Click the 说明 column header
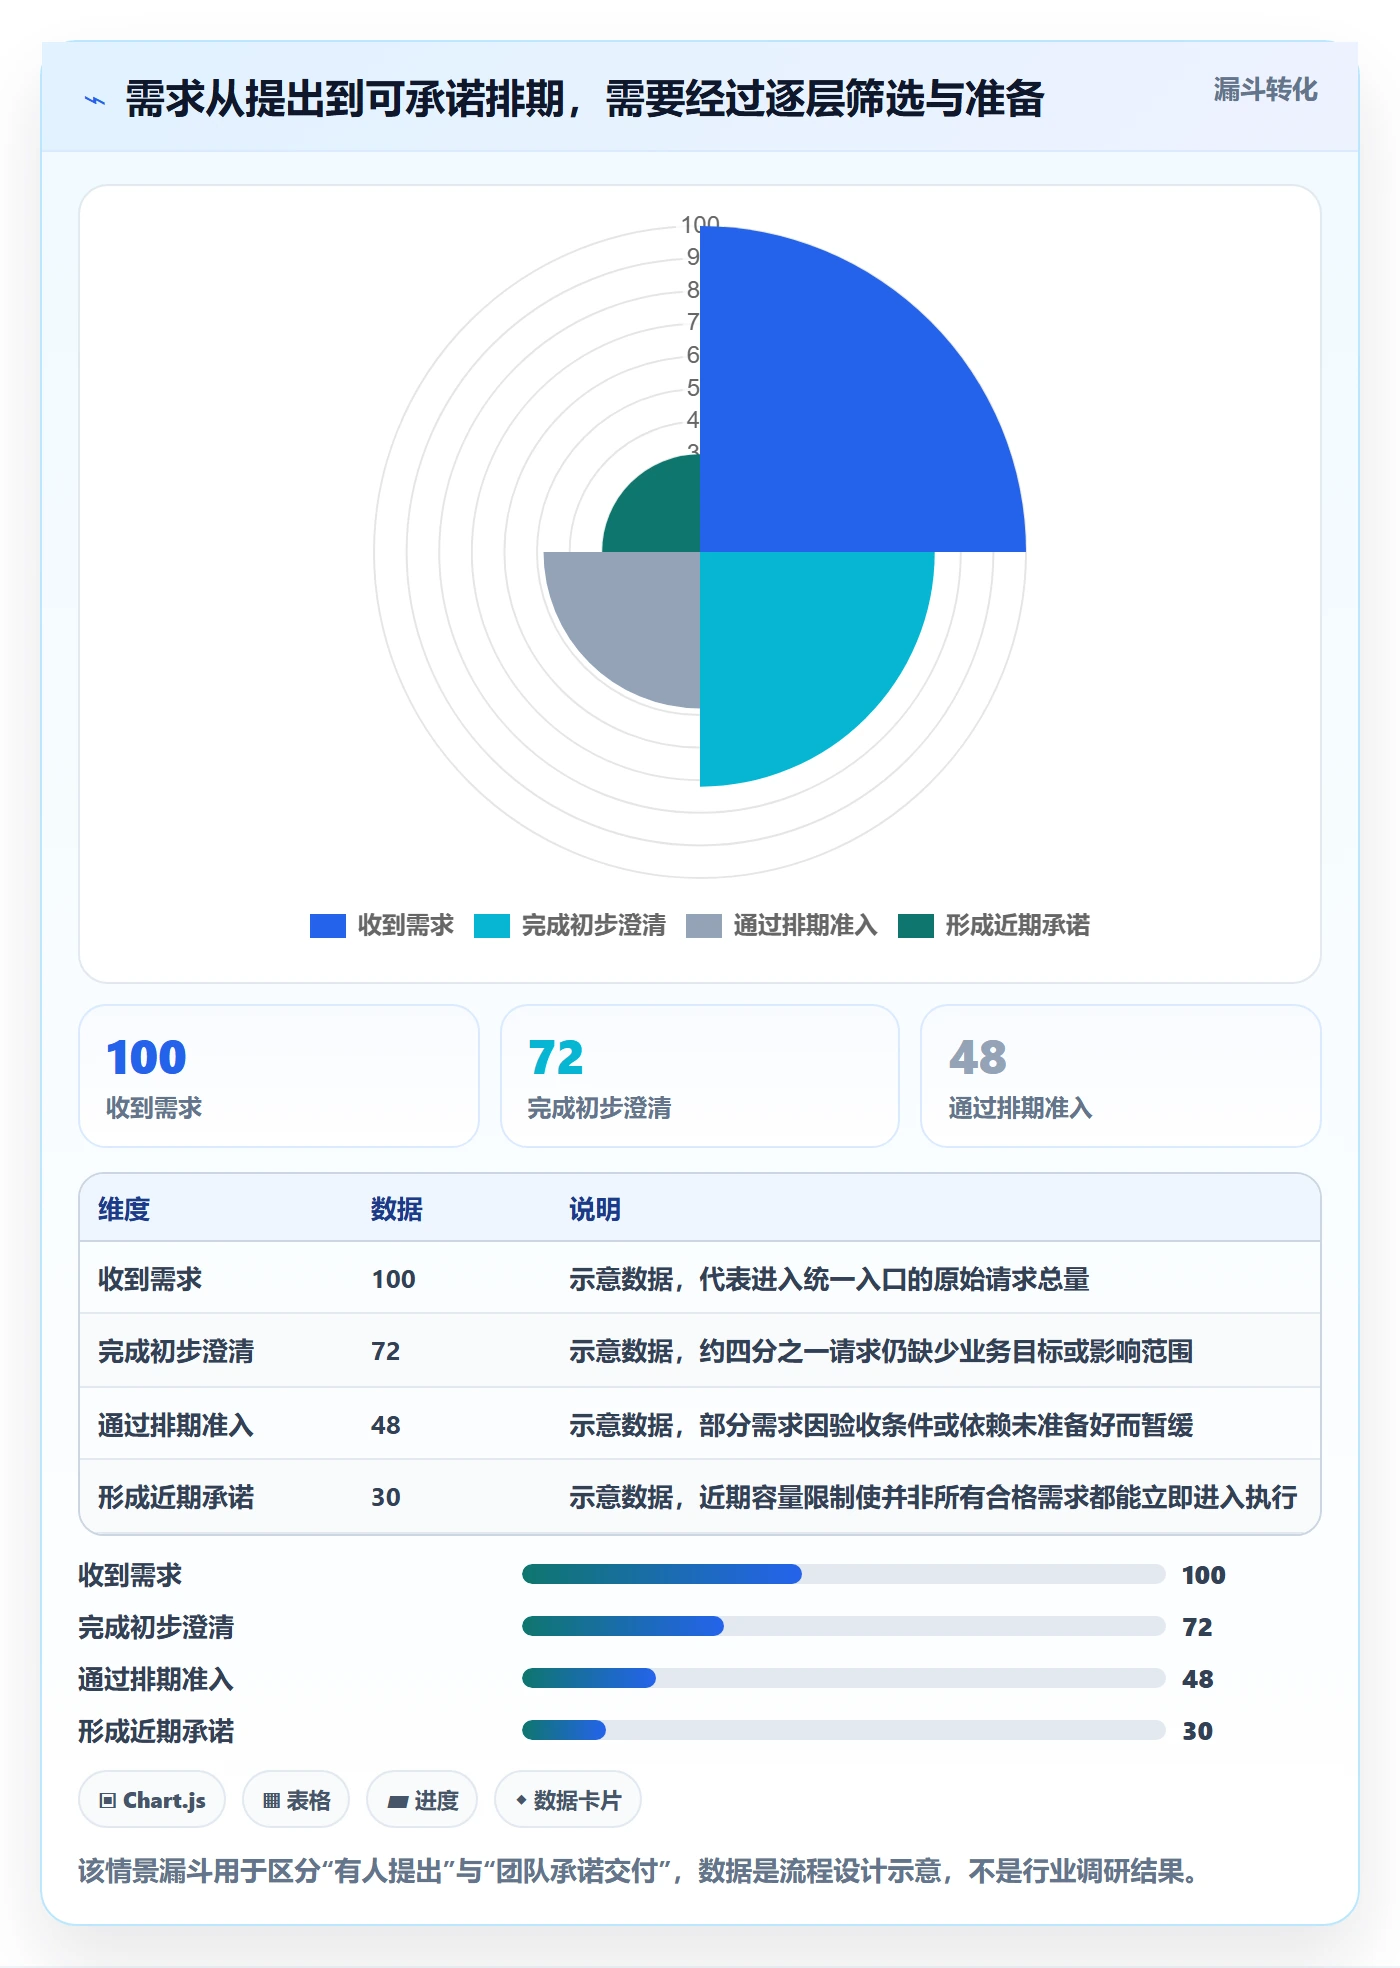 point(595,1209)
